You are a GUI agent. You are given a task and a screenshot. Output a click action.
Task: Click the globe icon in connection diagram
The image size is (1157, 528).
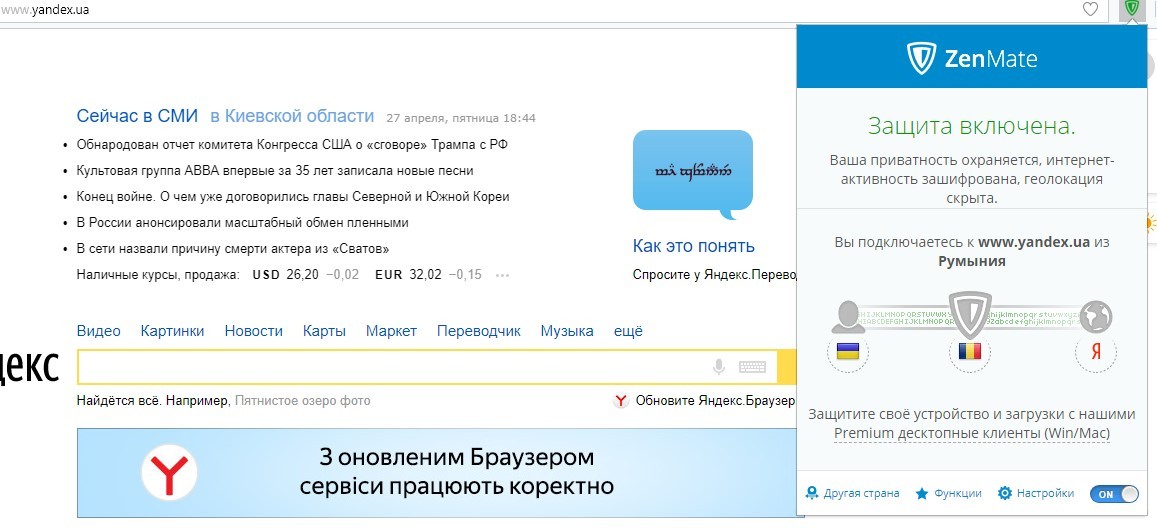tap(1096, 316)
